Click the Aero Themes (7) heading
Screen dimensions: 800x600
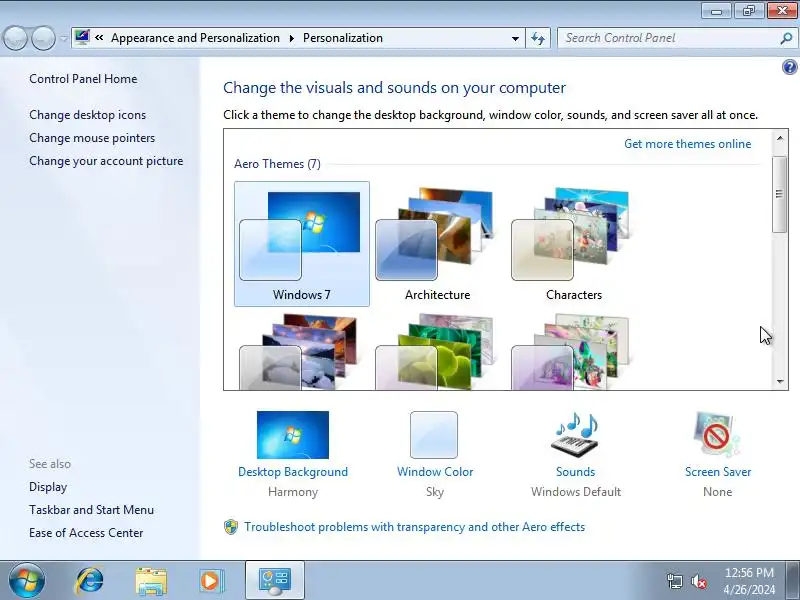pos(277,164)
